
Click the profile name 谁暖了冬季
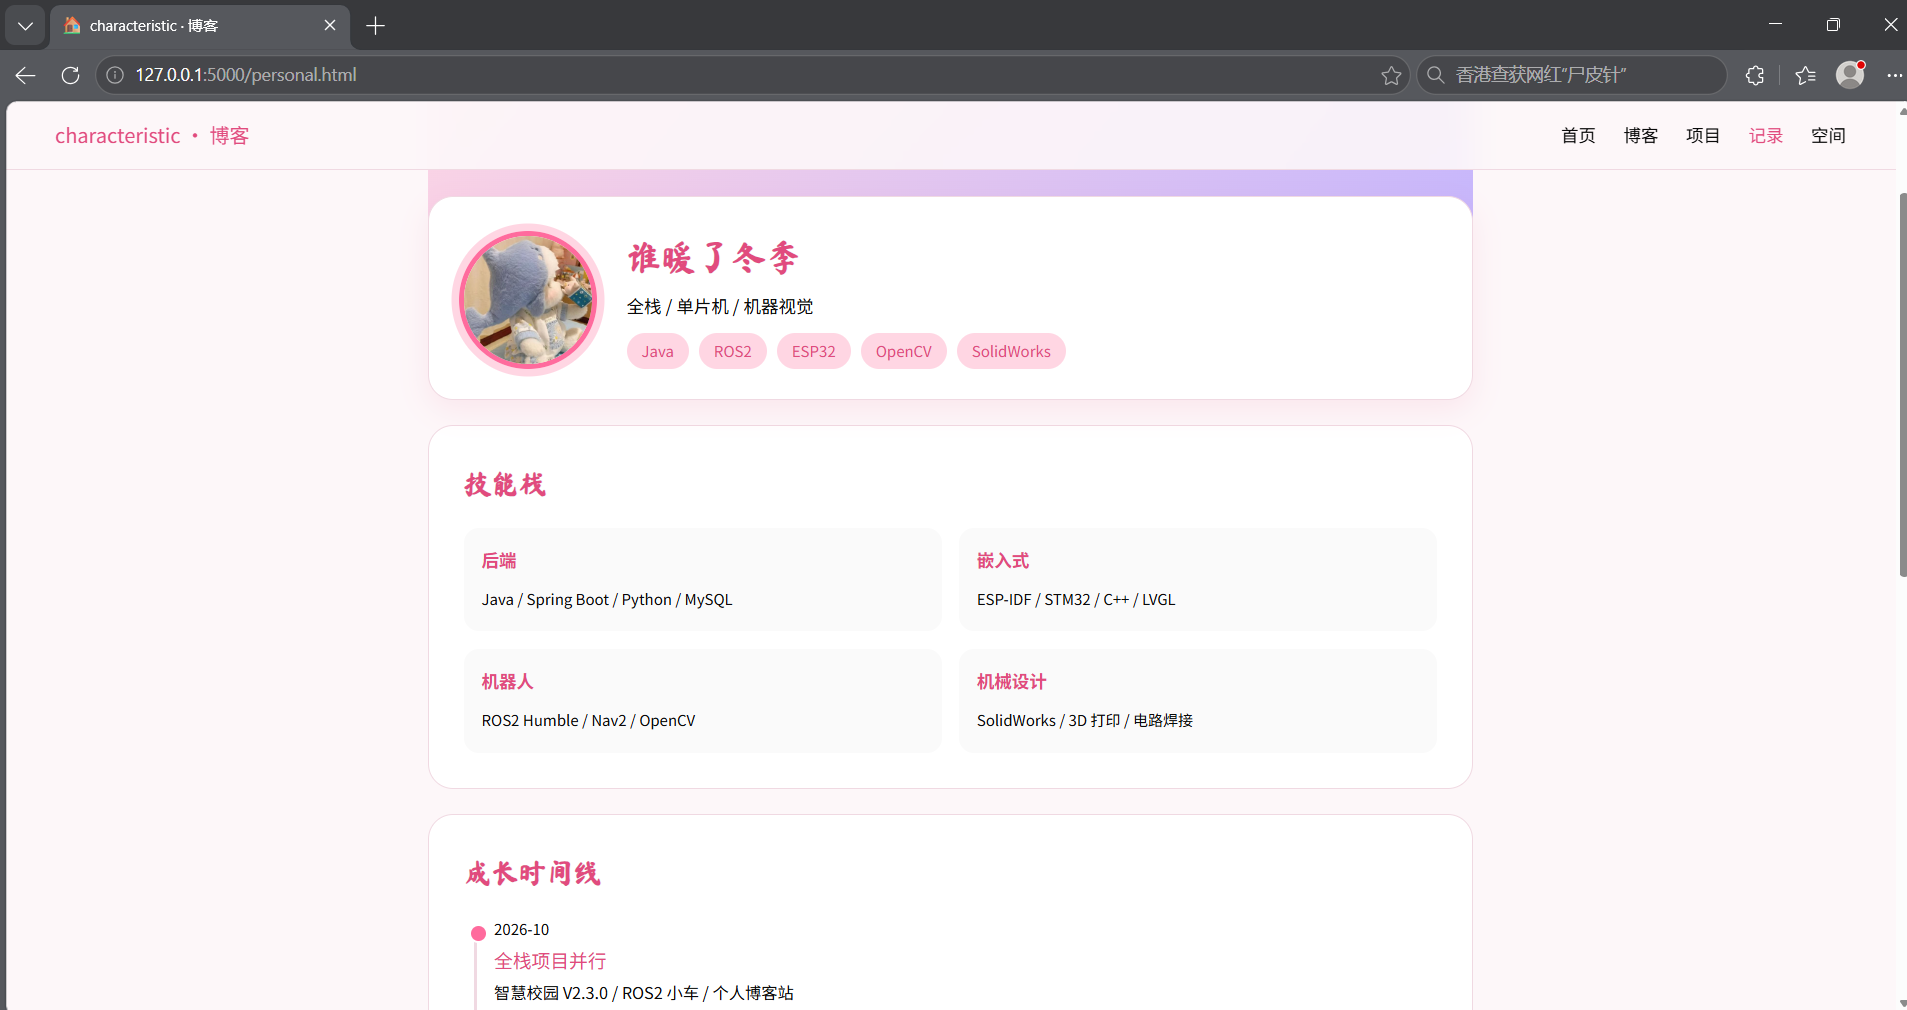tap(713, 258)
